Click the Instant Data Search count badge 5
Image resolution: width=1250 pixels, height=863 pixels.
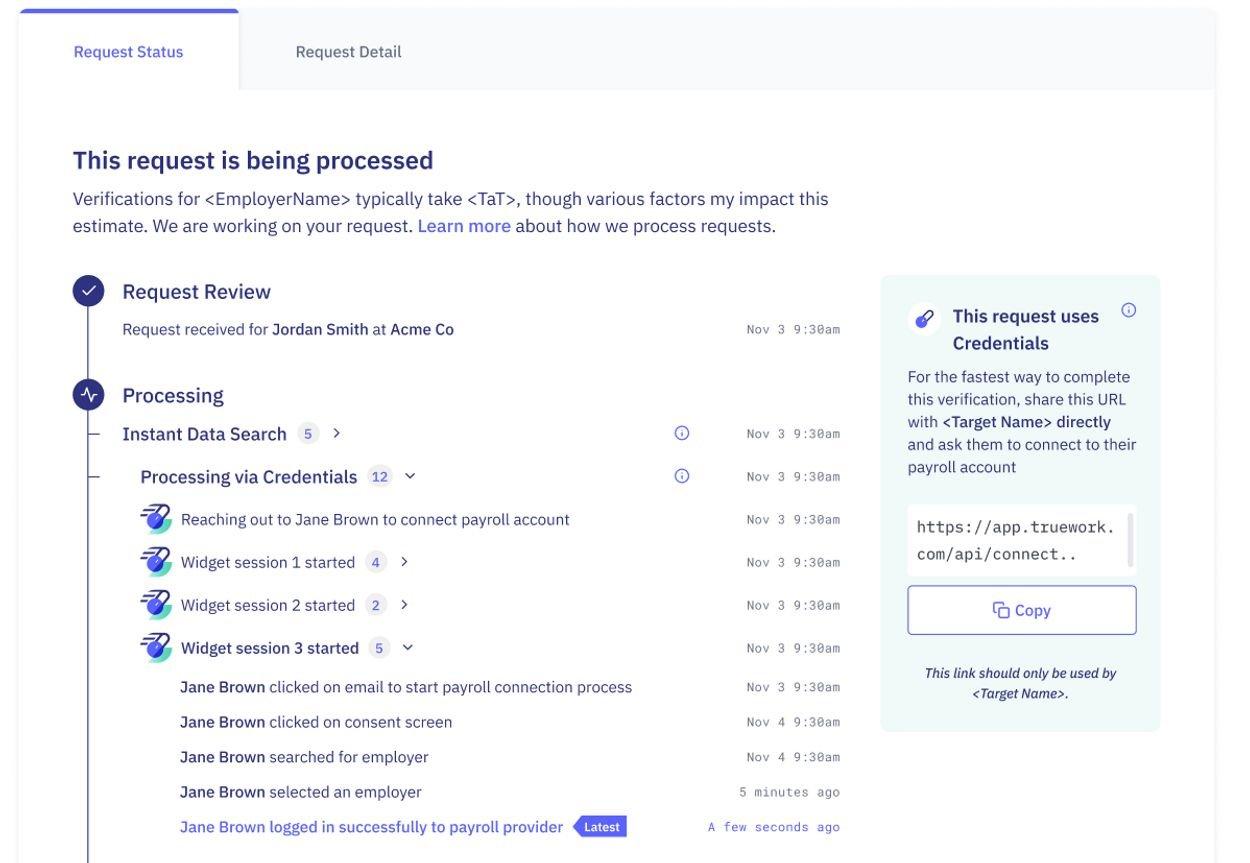pos(309,434)
